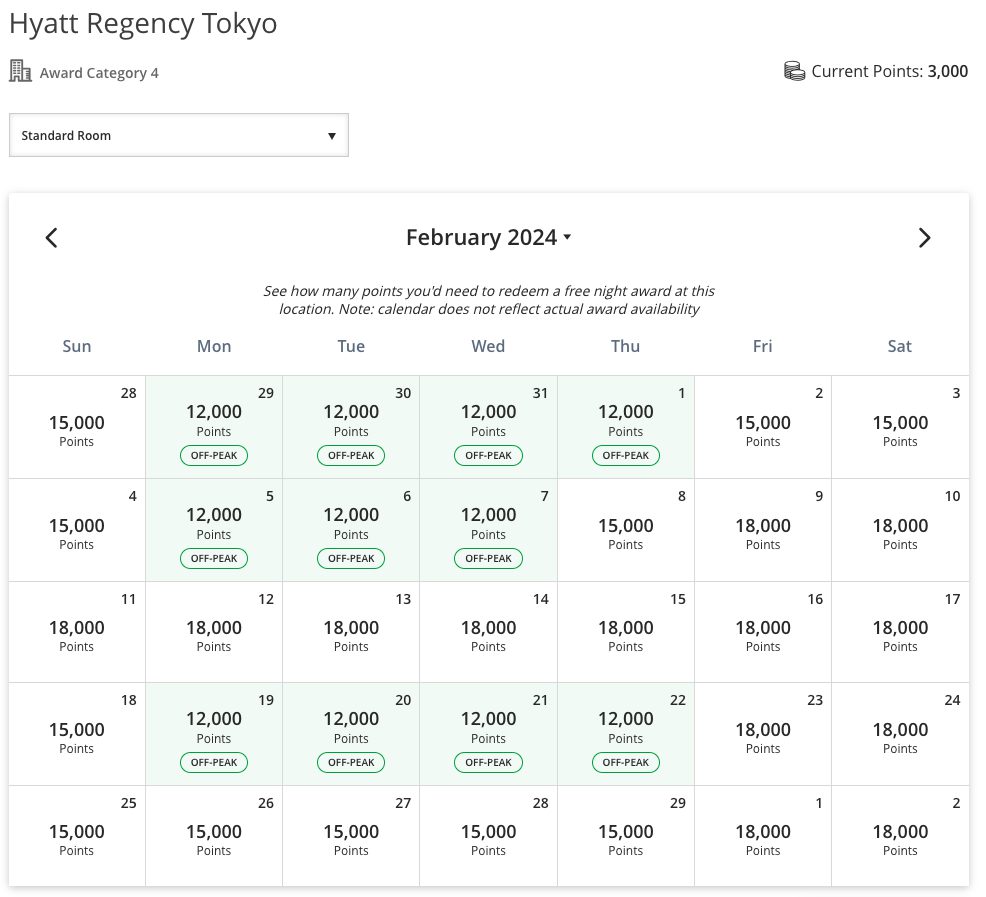The image size is (986, 897).
Task: Click the caret next to February 2024
Action: pyautogui.click(x=566, y=237)
